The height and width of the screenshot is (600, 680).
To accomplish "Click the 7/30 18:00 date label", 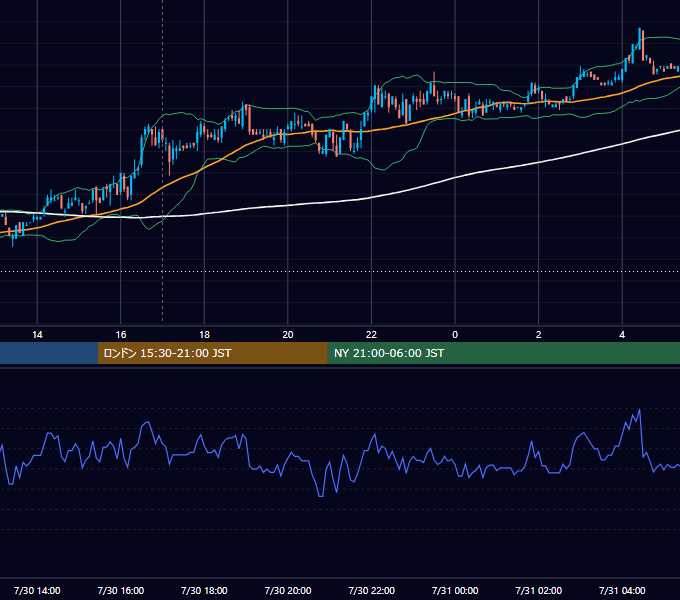I will pyautogui.click(x=204, y=590).
